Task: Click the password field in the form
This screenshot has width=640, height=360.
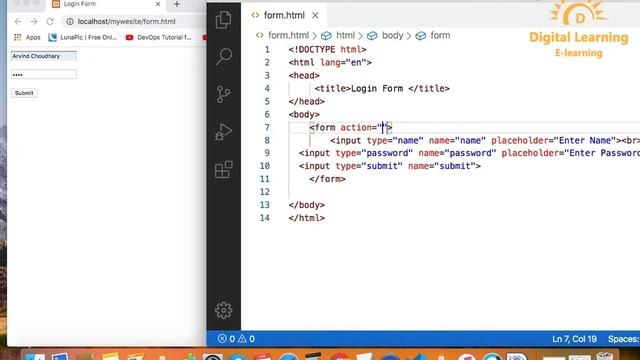Action: point(44,74)
